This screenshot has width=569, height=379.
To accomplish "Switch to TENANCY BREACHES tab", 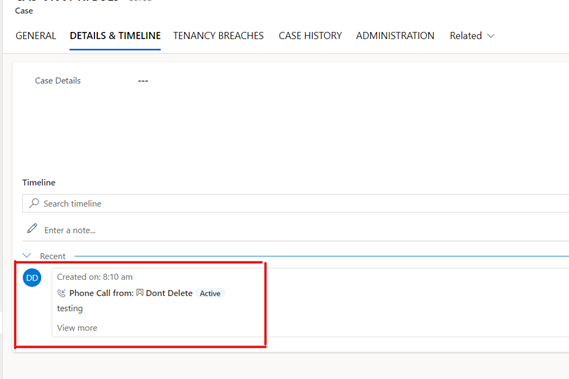I will click(218, 36).
